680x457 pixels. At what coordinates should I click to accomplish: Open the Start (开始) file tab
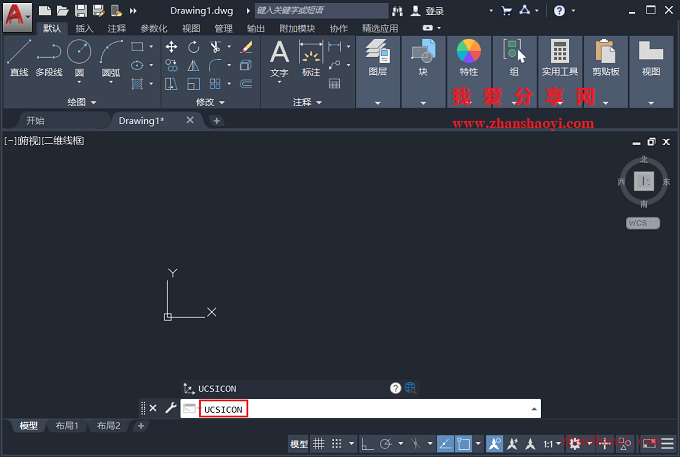[x=35, y=121]
